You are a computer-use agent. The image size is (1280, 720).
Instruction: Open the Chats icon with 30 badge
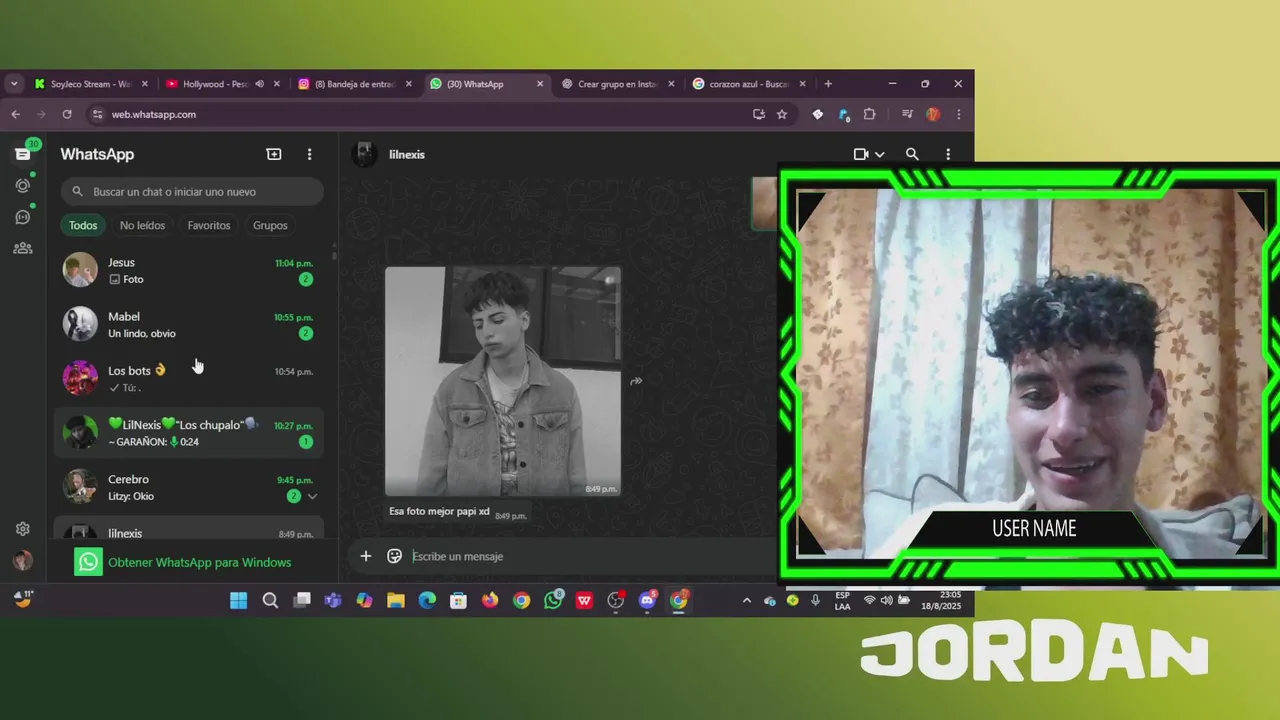[23, 153]
